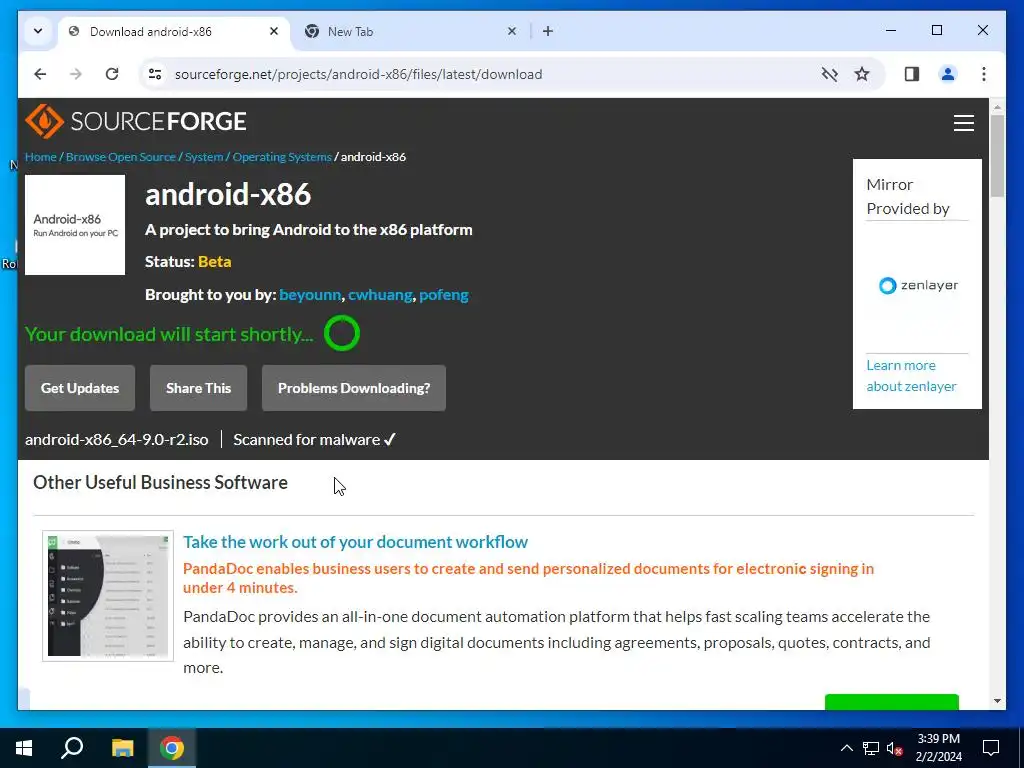Click the Android-x86 project thumbnail
The height and width of the screenshot is (768, 1024).
click(75, 225)
